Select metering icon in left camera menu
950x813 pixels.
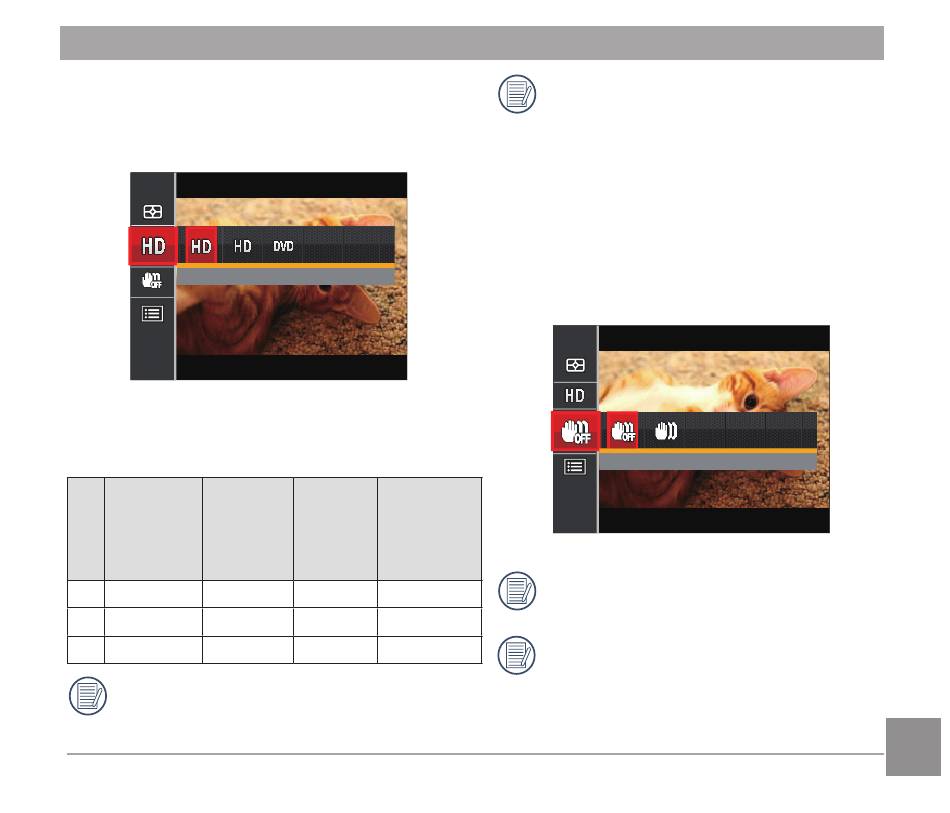point(153,212)
